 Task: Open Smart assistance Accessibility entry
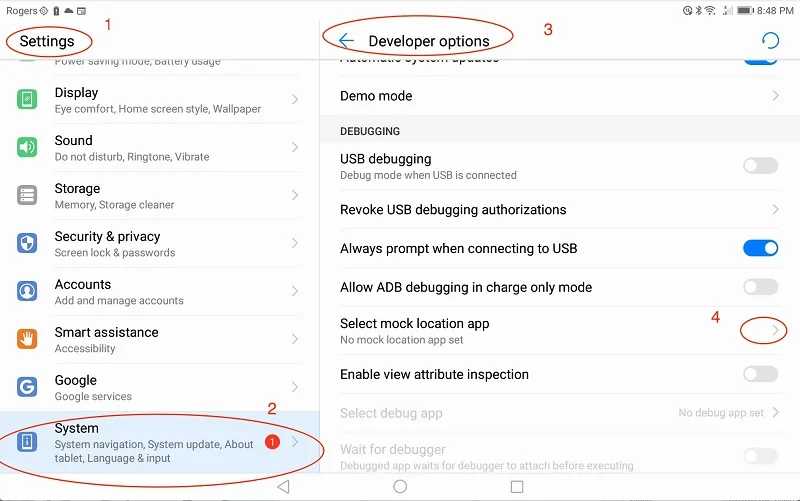(x=160, y=339)
